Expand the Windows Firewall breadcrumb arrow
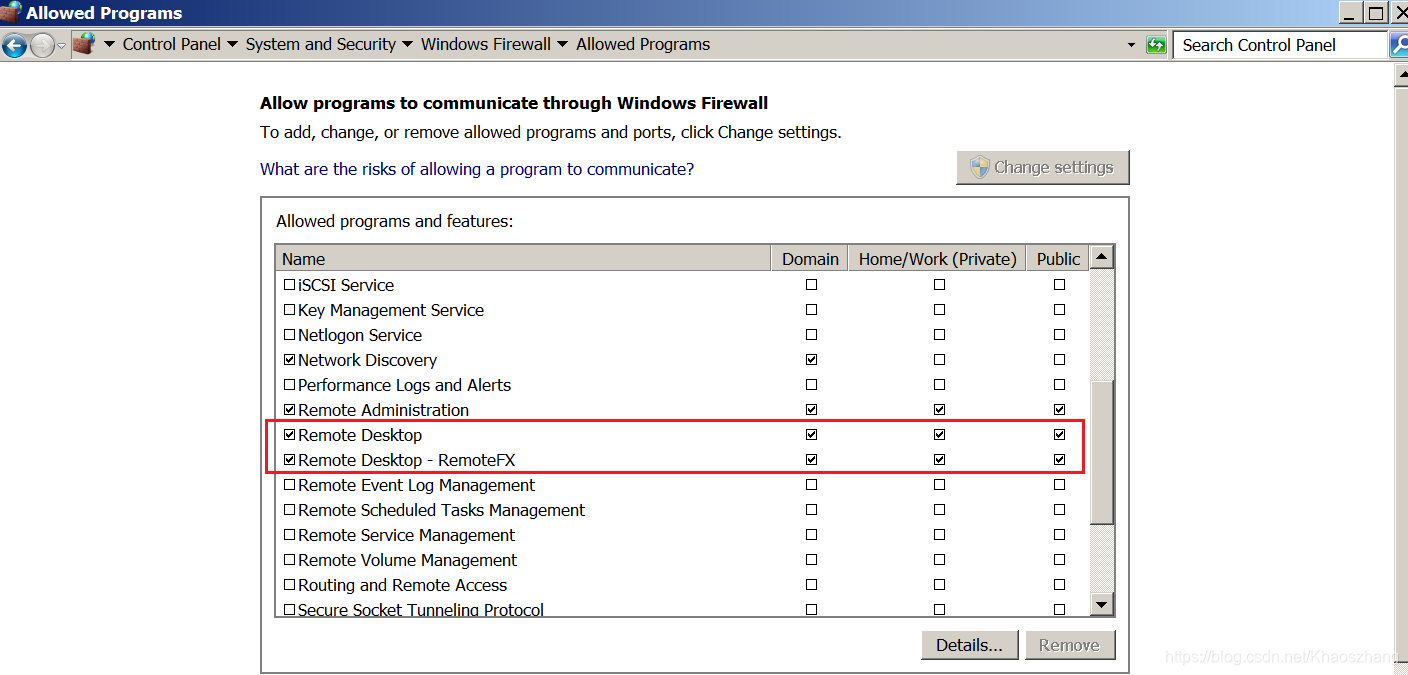The width and height of the screenshot is (1408, 675). coord(562,44)
